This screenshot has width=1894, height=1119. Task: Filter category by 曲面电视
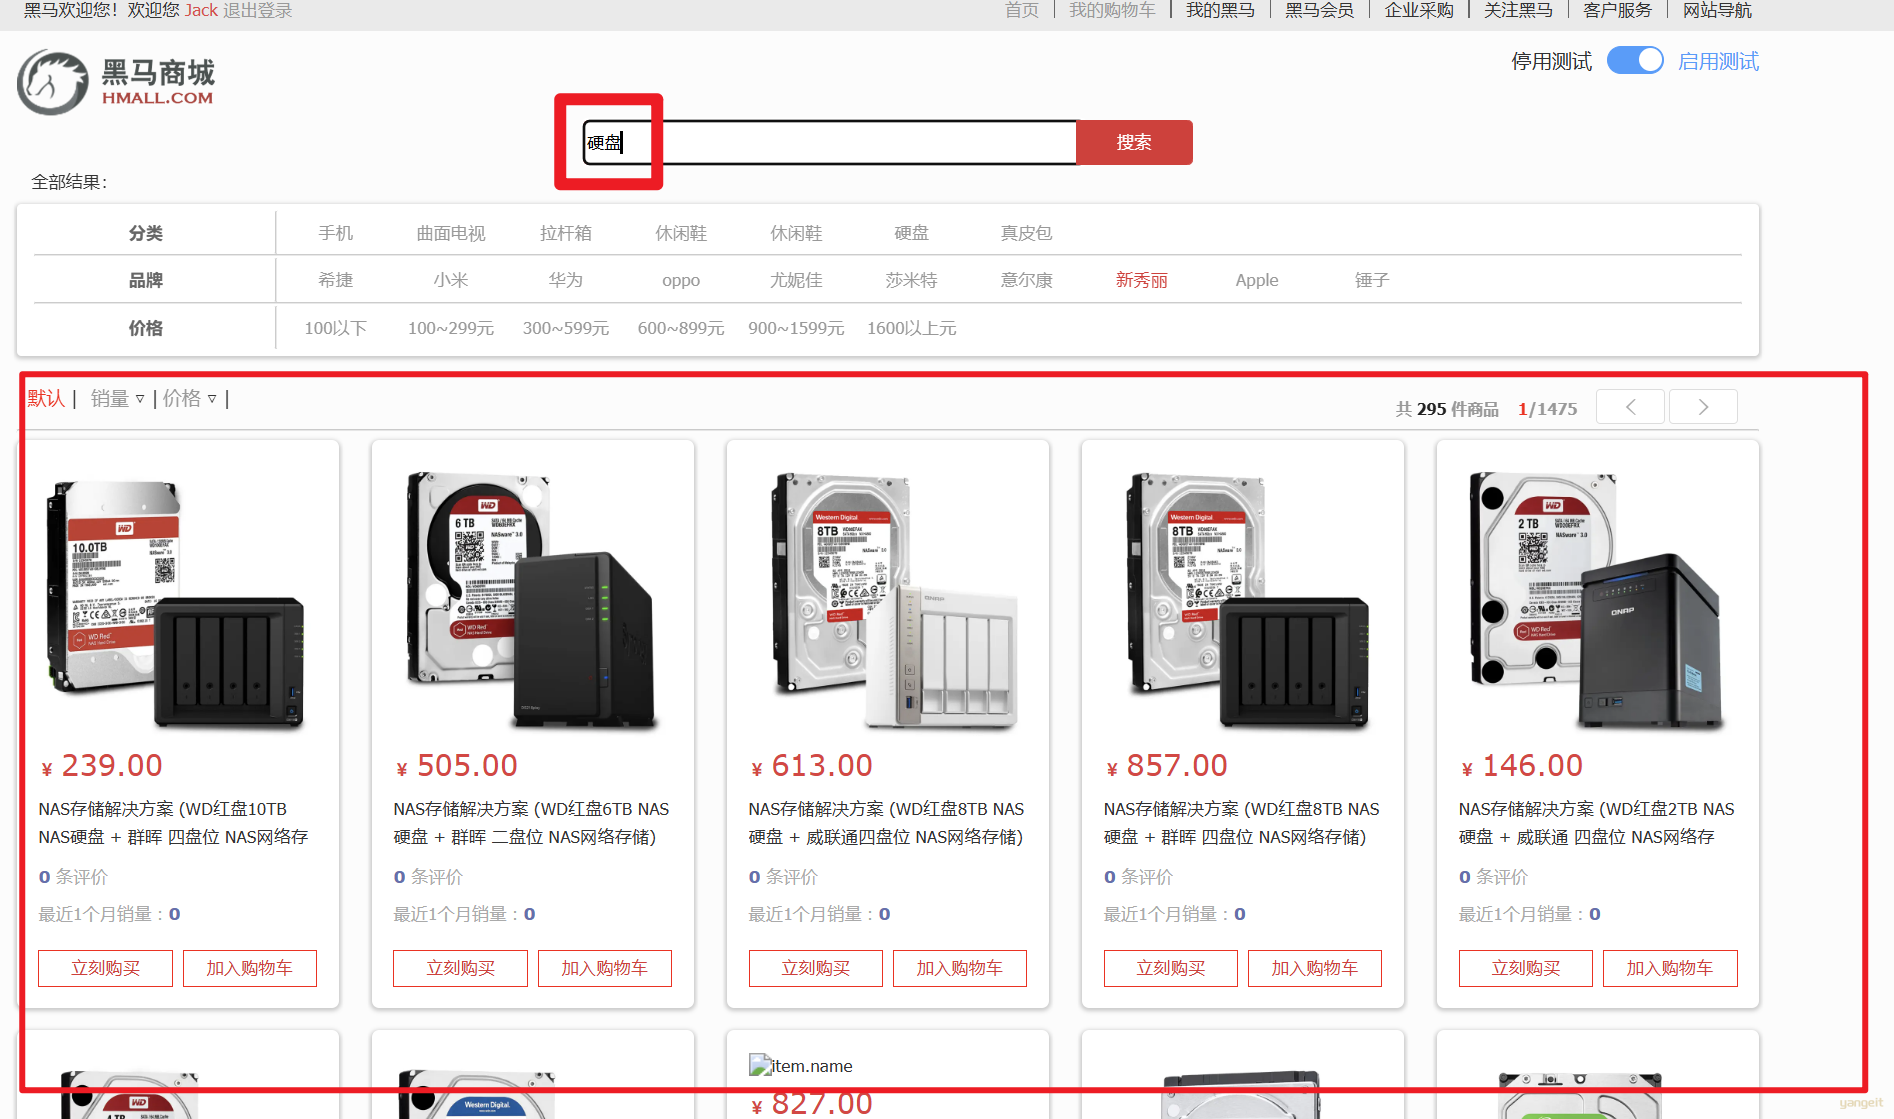click(451, 233)
